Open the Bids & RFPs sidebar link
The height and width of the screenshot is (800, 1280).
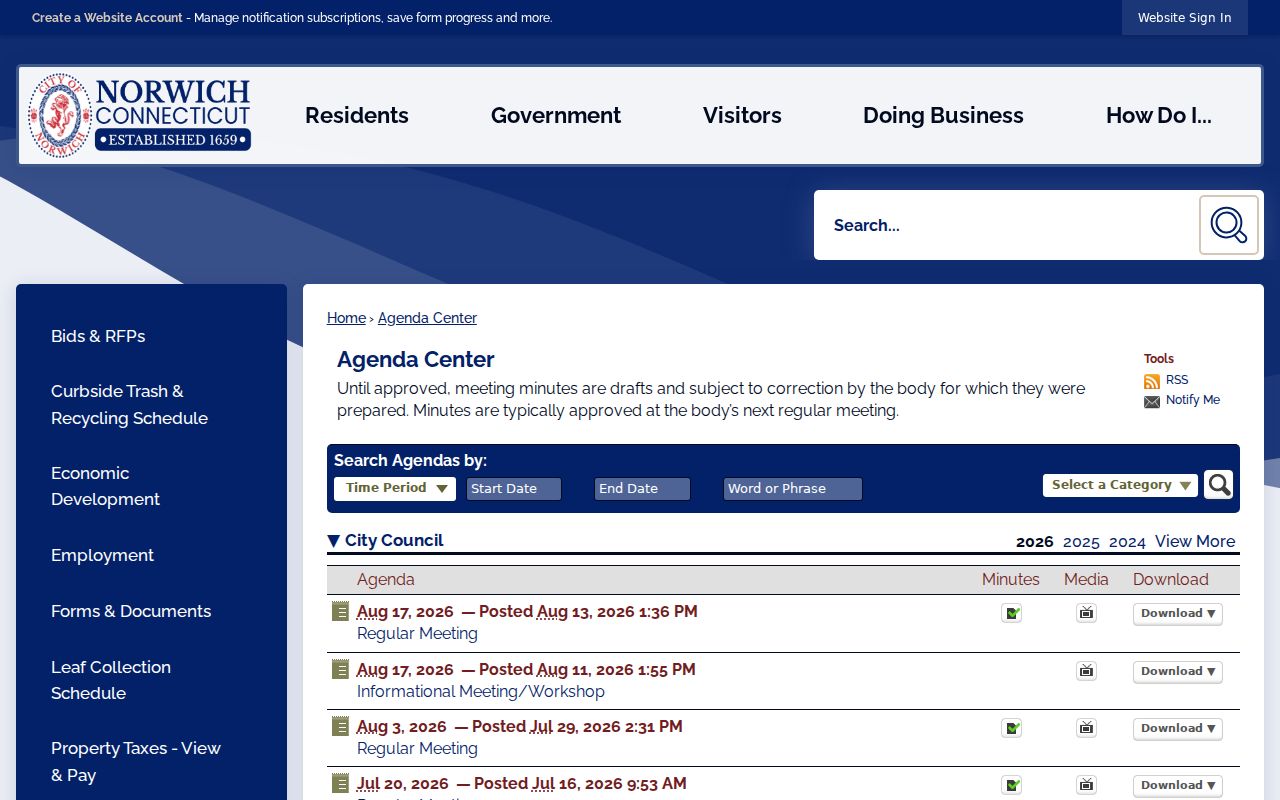click(98, 336)
